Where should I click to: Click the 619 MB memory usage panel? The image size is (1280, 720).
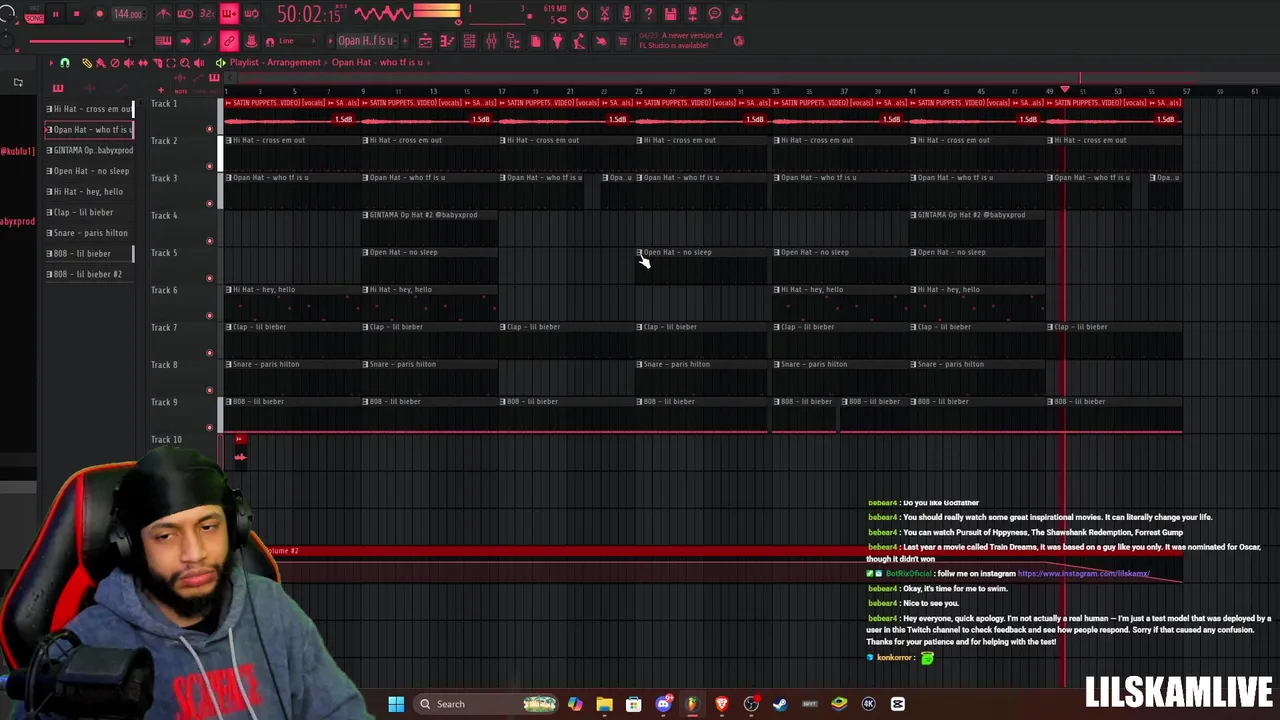click(554, 14)
